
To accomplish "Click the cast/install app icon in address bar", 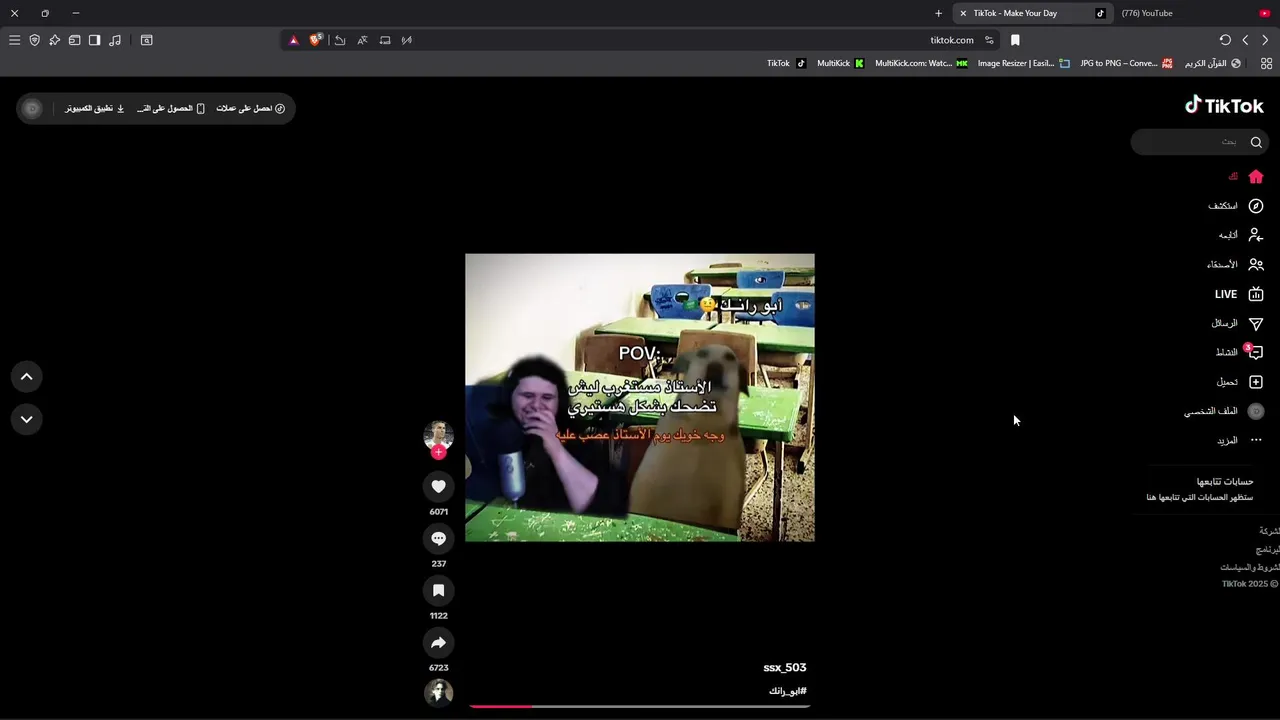I will [385, 40].
